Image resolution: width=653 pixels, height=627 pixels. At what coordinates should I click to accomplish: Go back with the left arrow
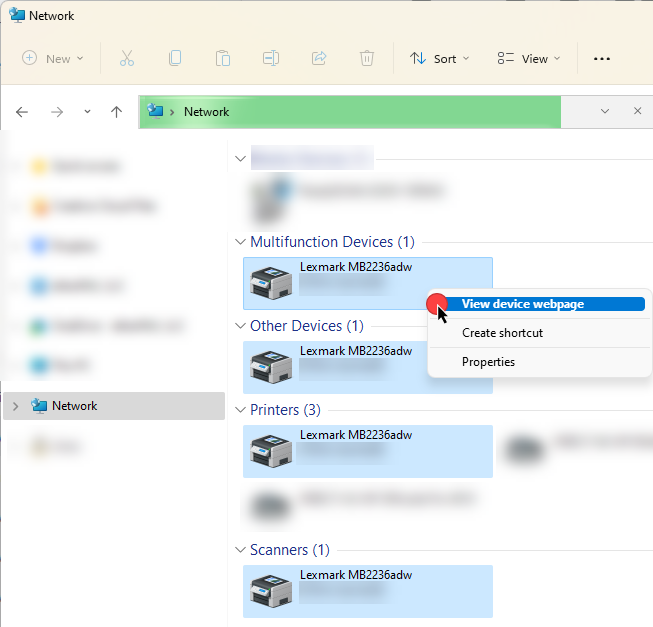click(x=22, y=112)
